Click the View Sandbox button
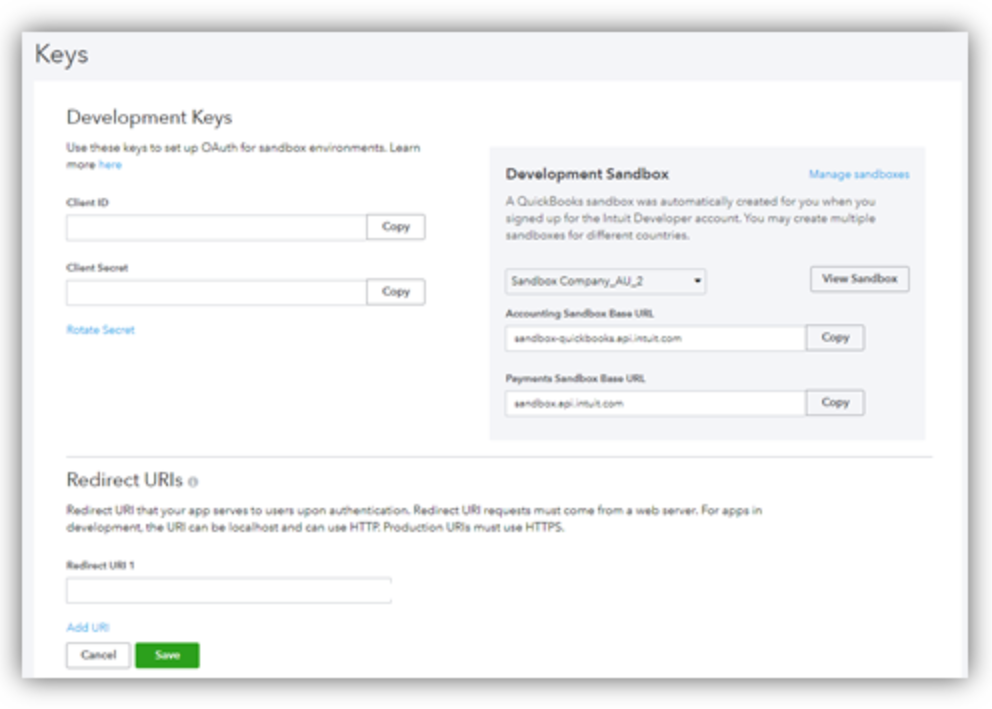 coord(859,278)
